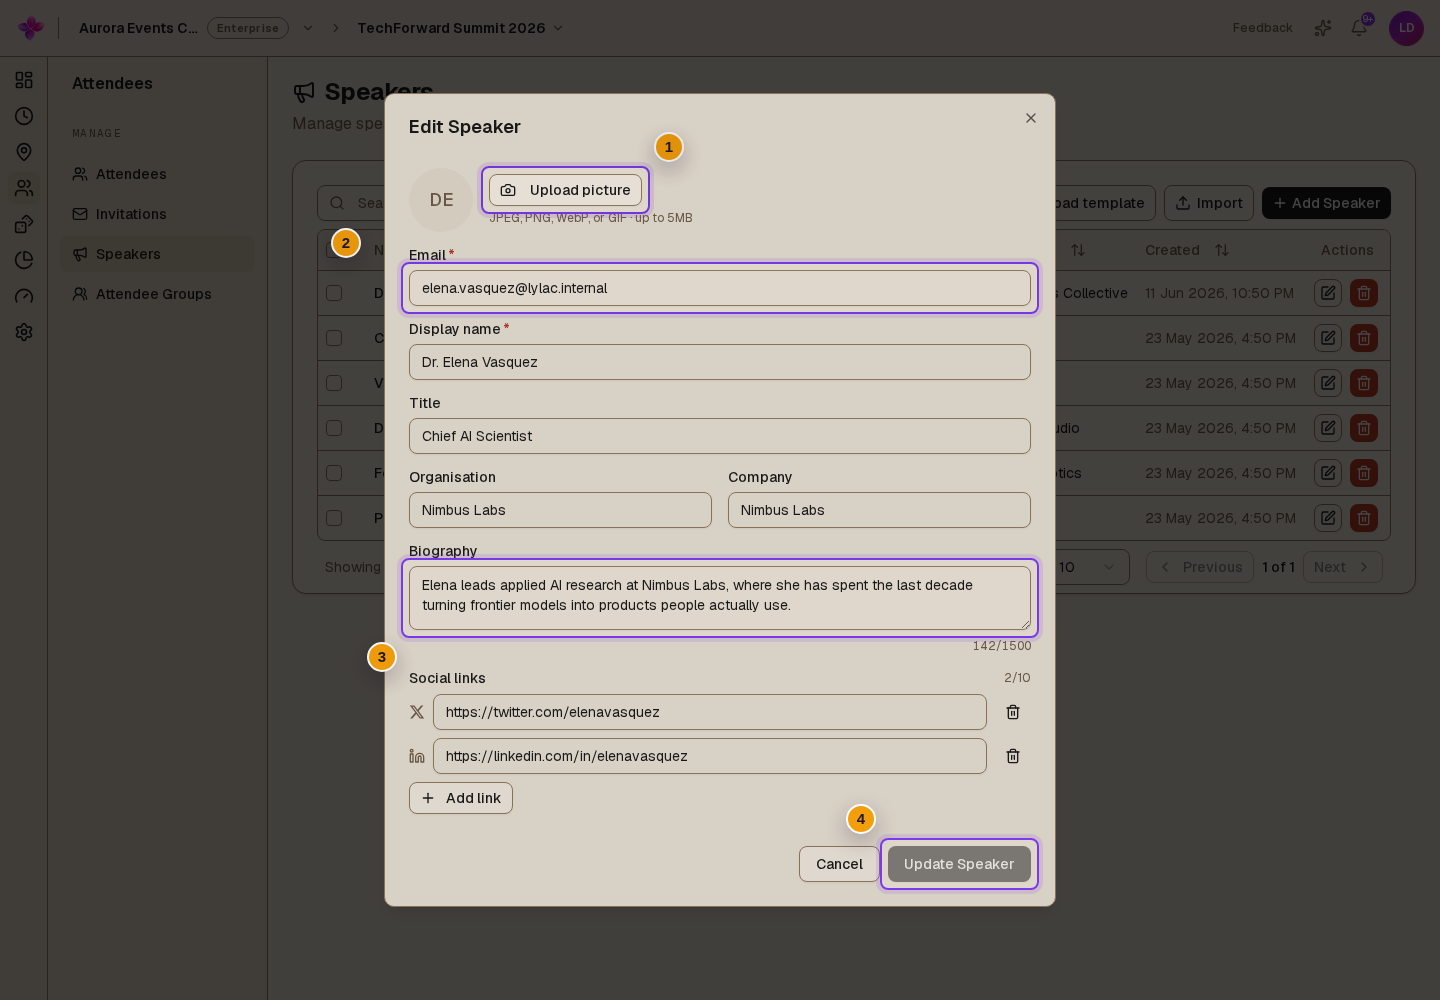Click the pie chart sidebar icon
The image size is (1440, 1000).
point(24,260)
